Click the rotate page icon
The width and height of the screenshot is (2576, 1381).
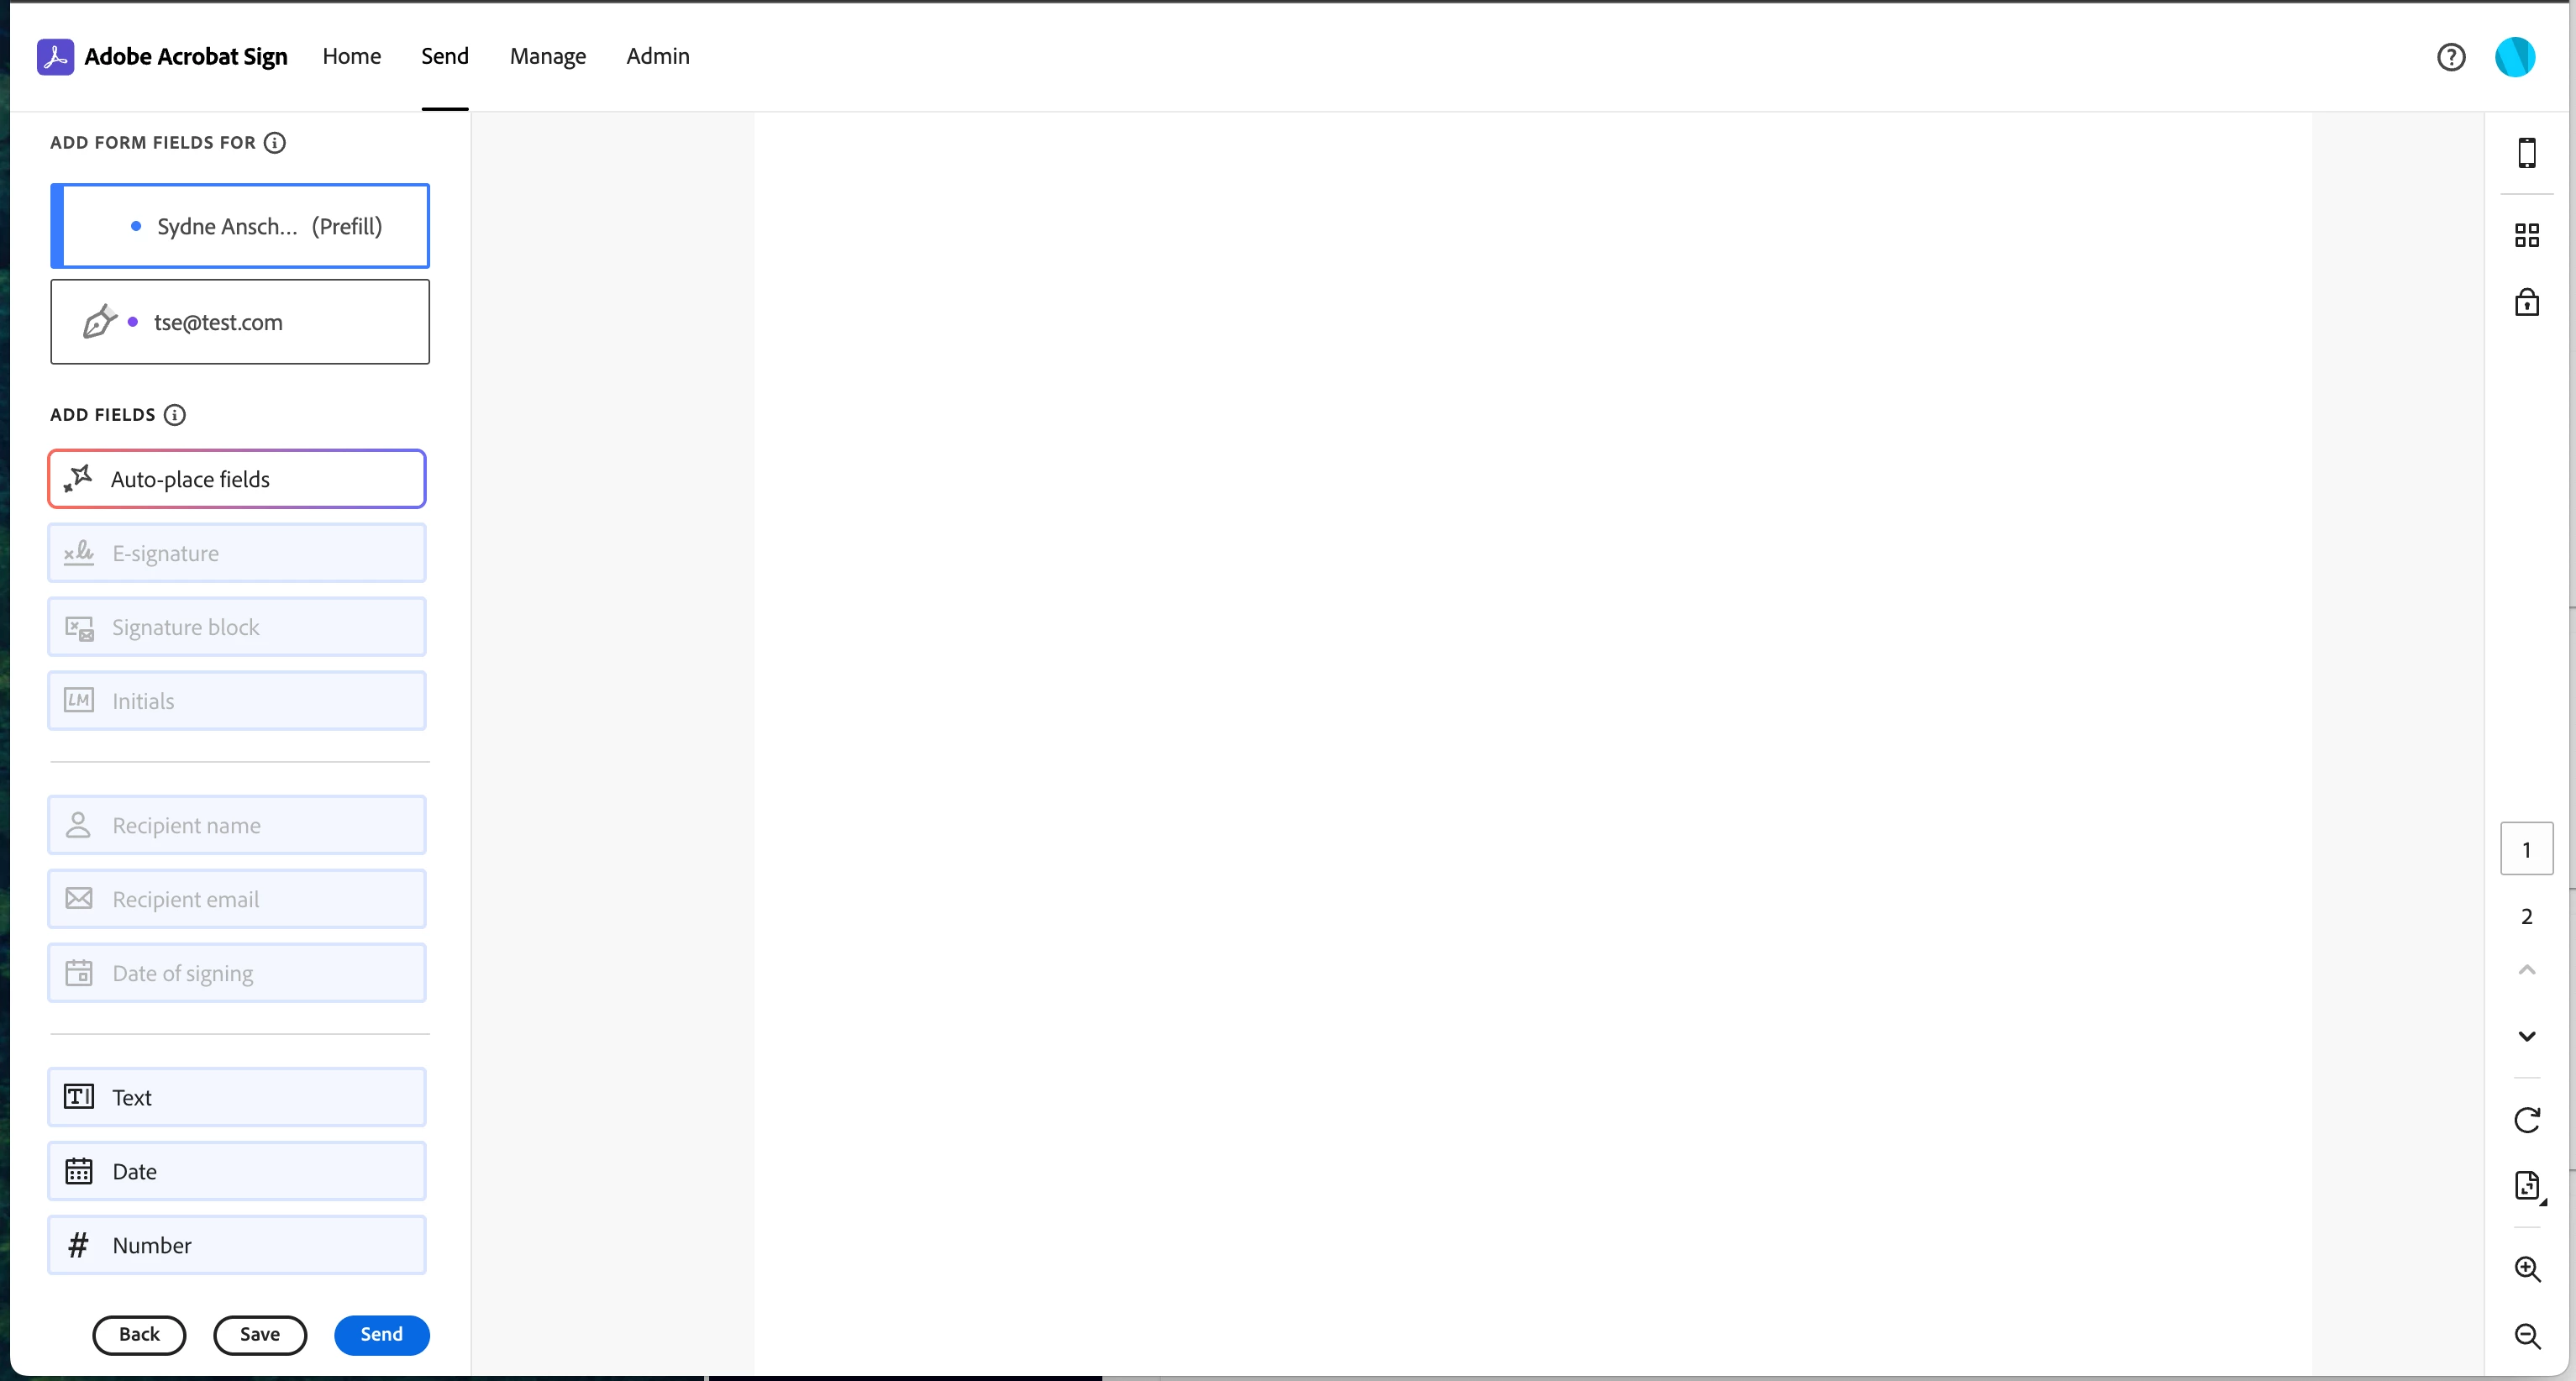[x=2526, y=1120]
